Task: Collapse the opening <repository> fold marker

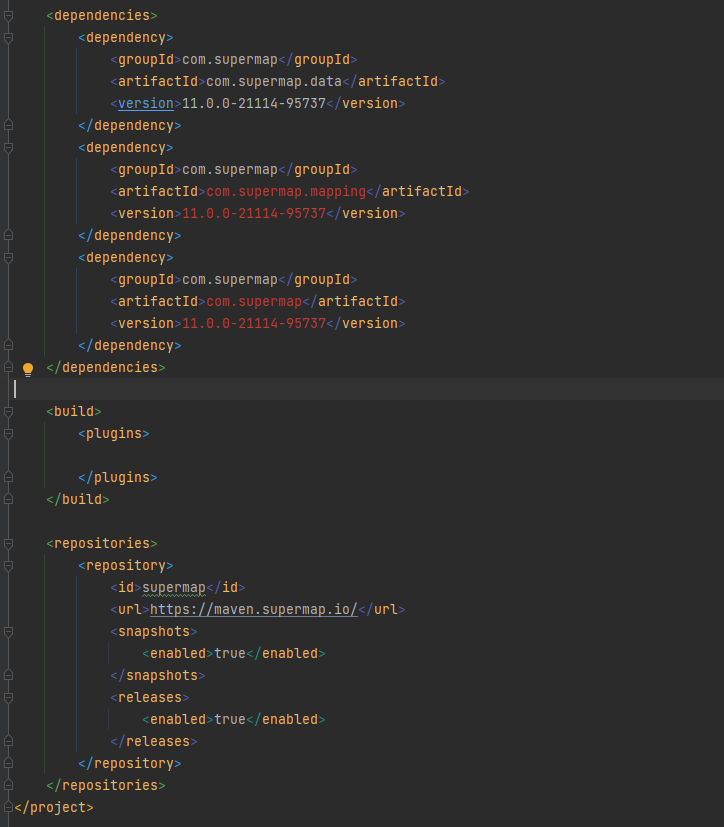Action: (8, 565)
